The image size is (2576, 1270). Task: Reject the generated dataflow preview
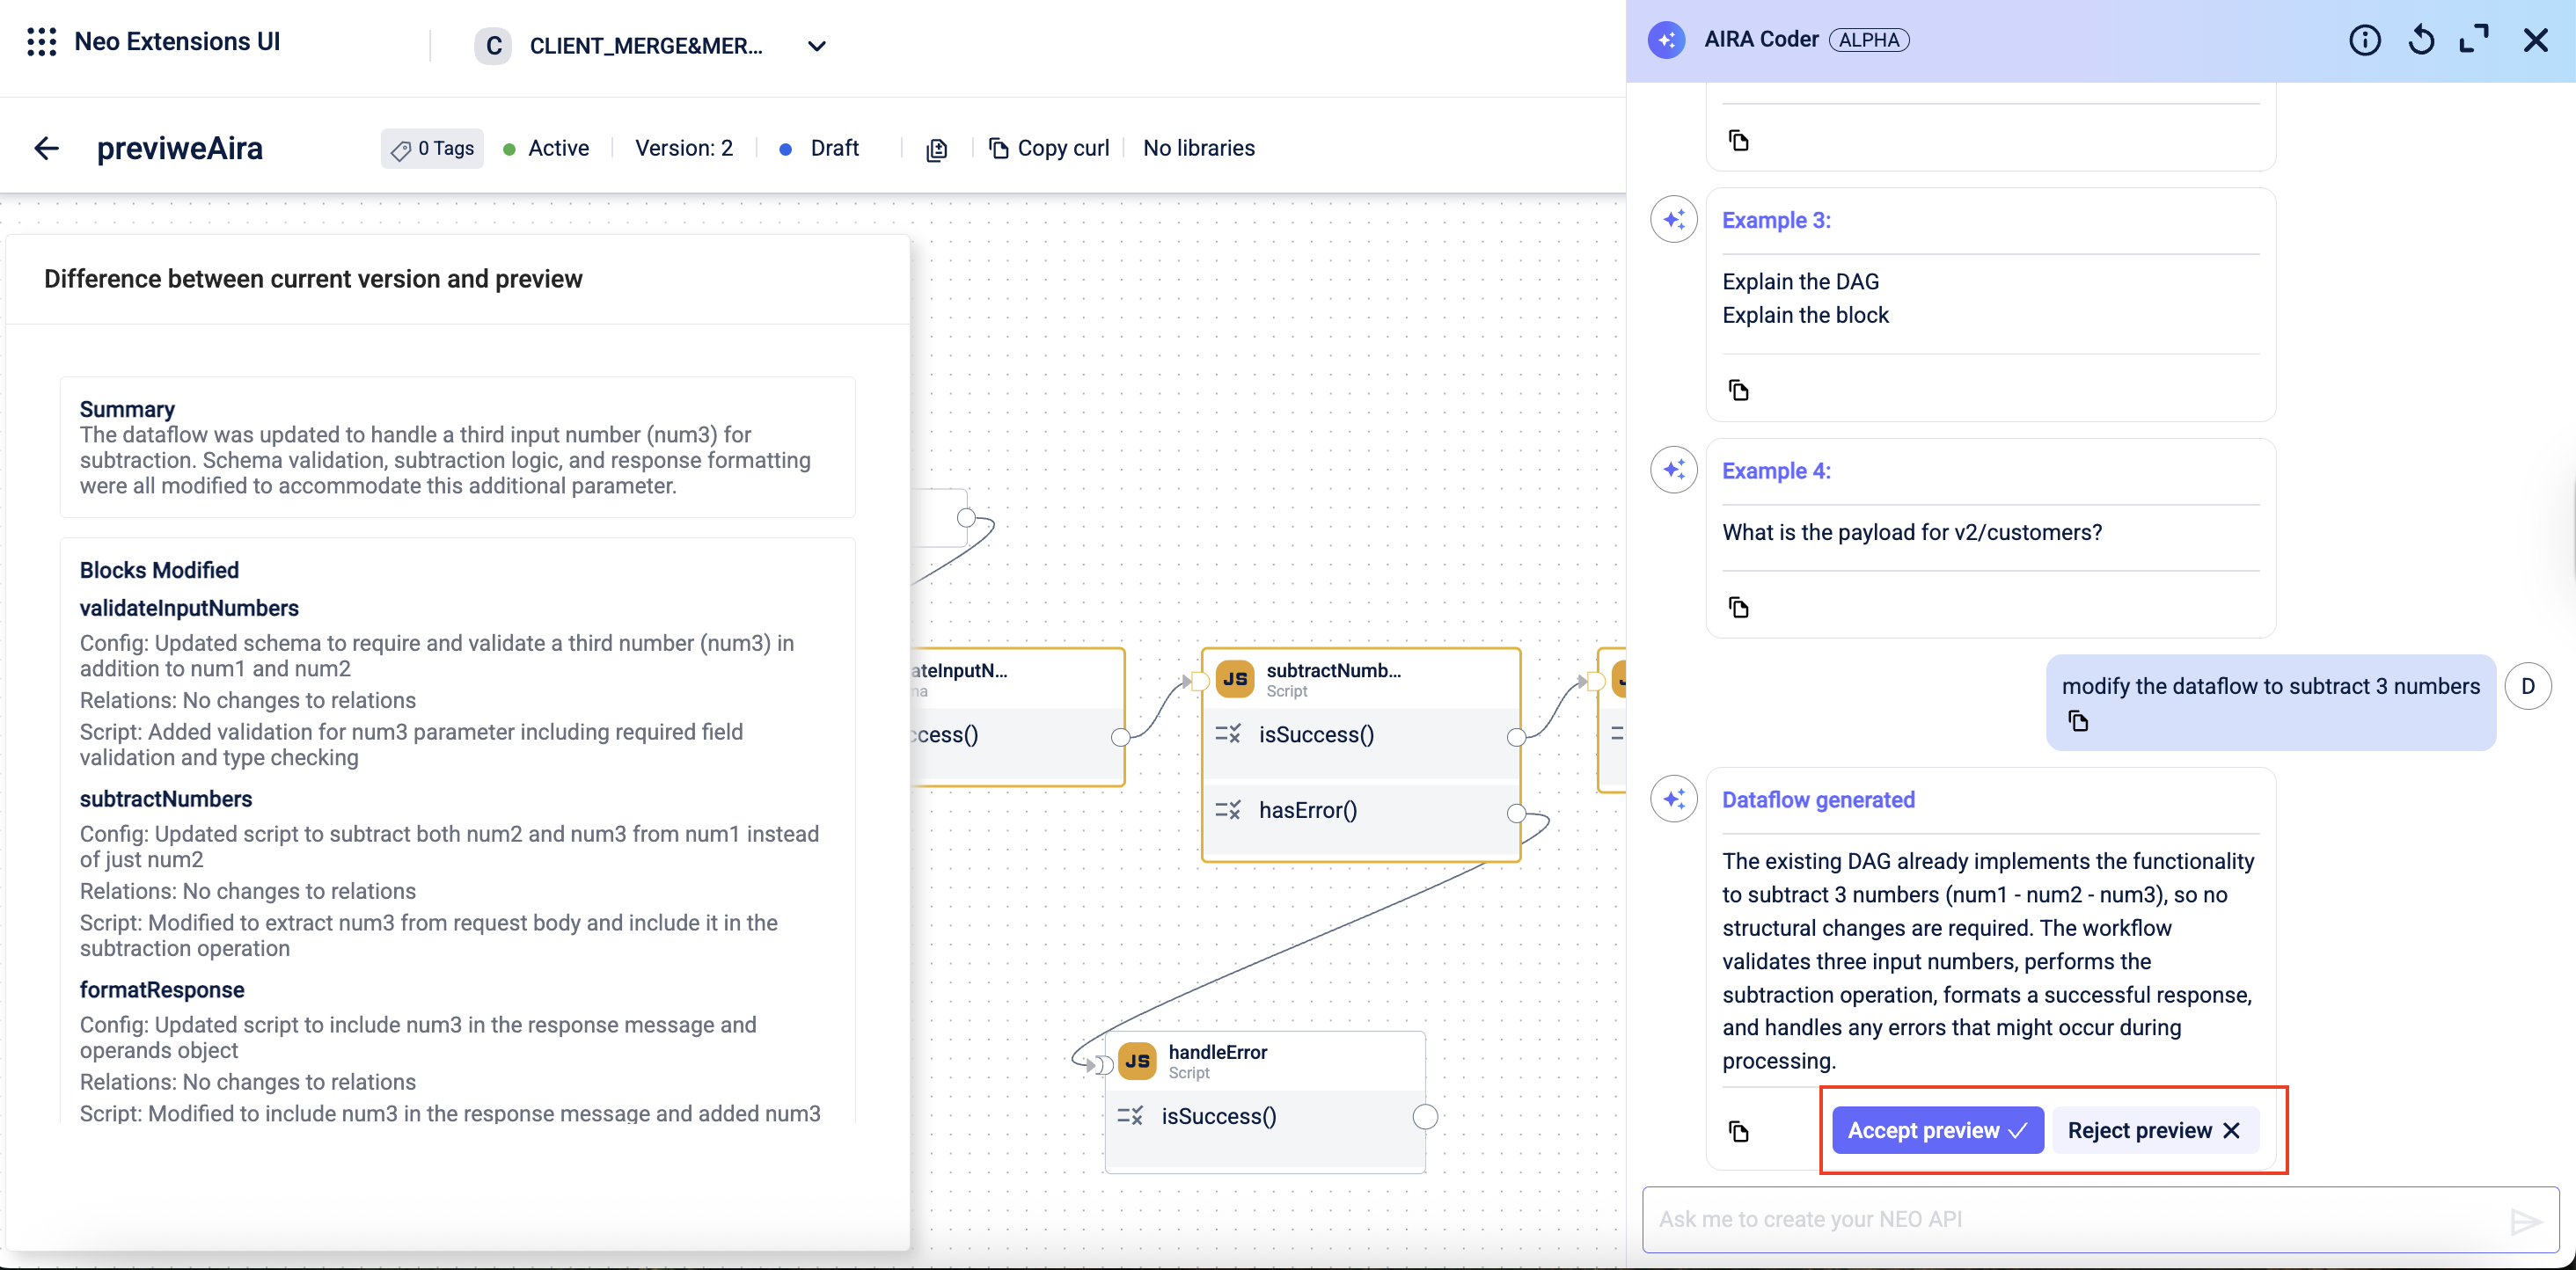tap(2153, 1130)
